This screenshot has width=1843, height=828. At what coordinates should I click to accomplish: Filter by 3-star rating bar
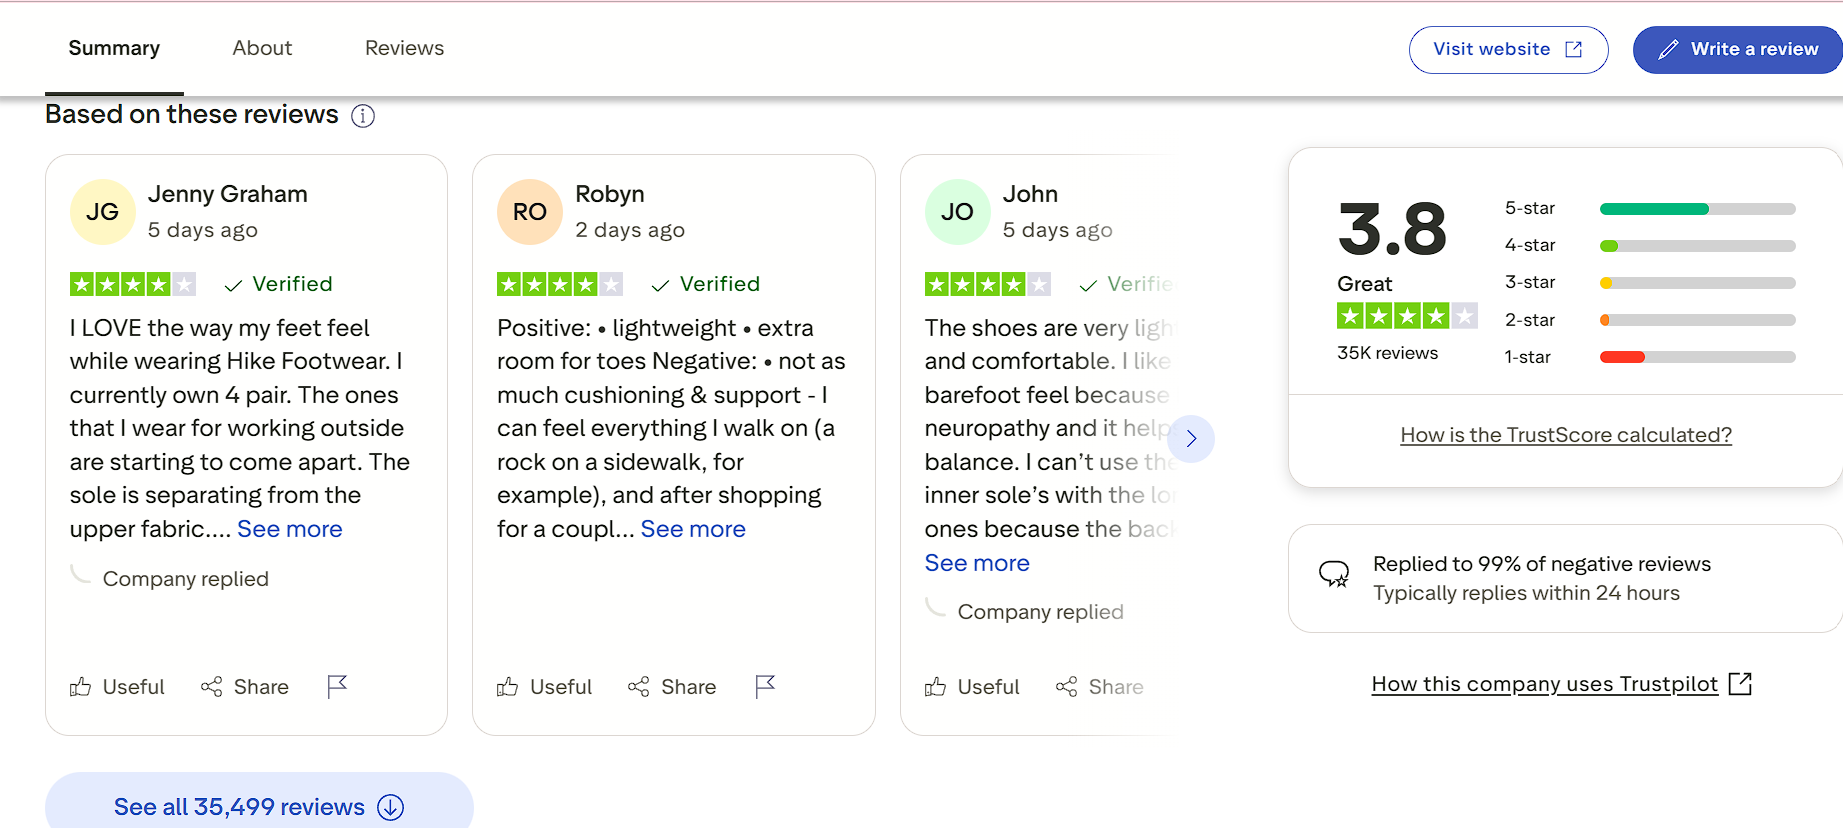[1697, 283]
